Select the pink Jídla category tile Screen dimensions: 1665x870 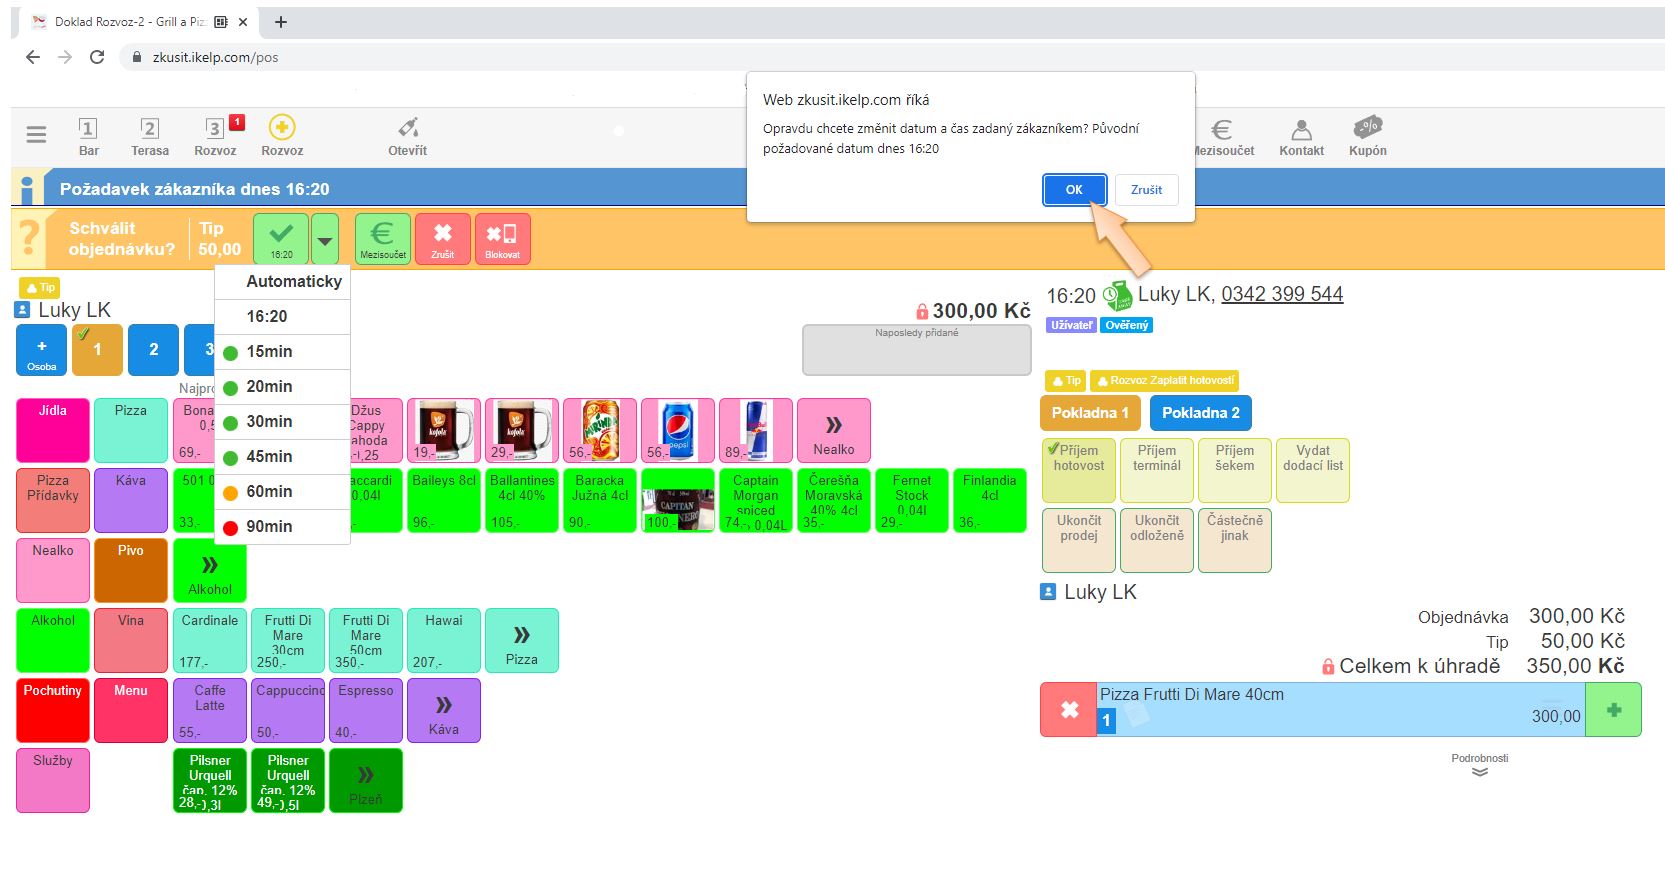tap(53, 430)
